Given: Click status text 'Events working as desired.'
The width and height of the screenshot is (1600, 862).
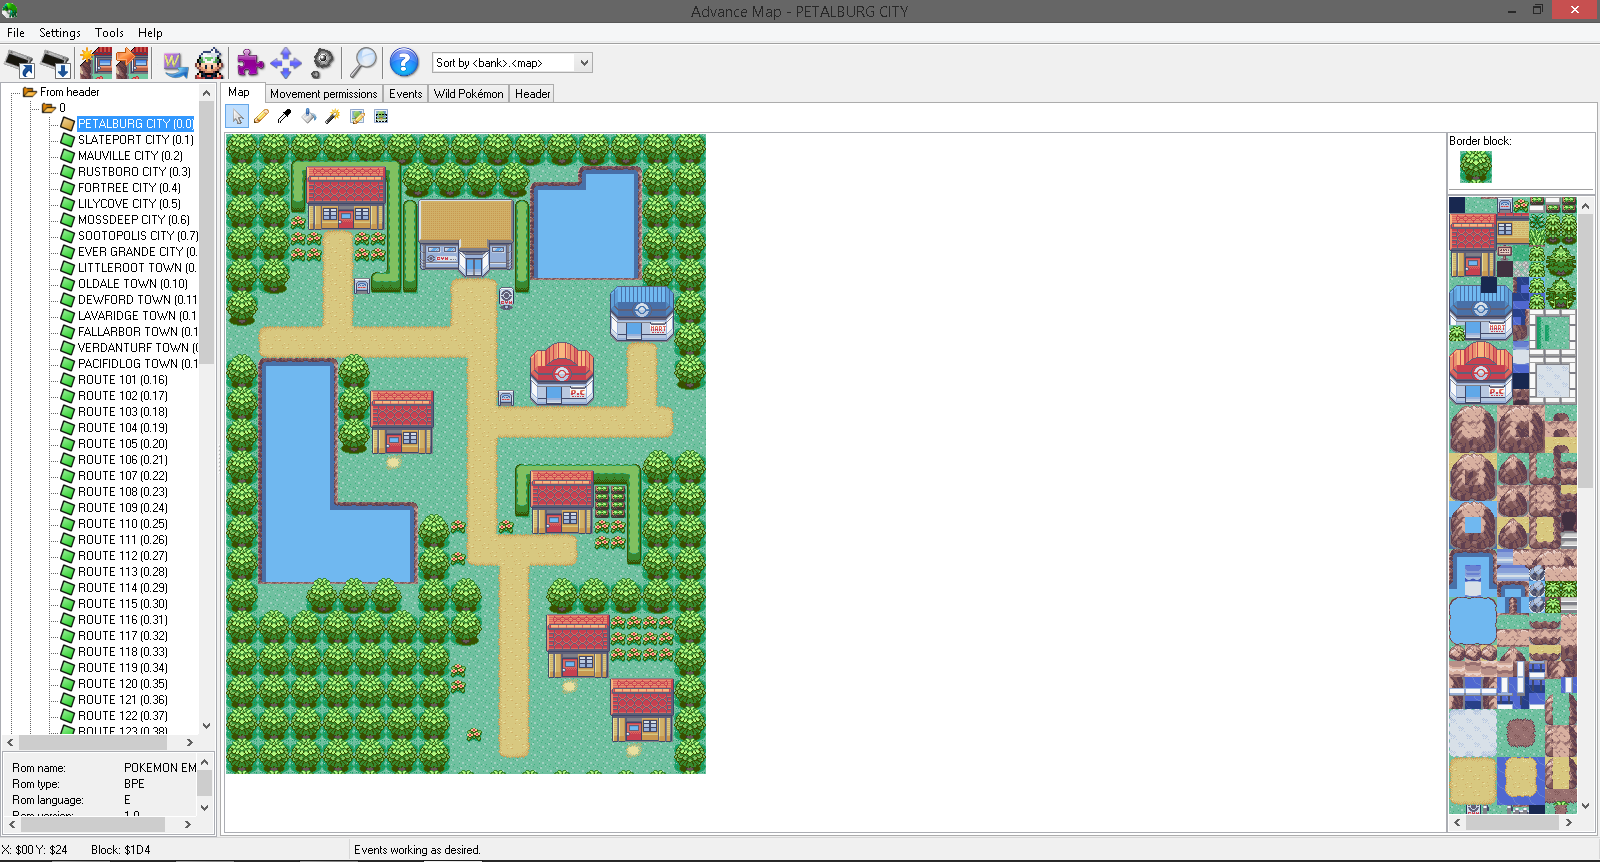Looking at the screenshot, I should click(x=417, y=850).
